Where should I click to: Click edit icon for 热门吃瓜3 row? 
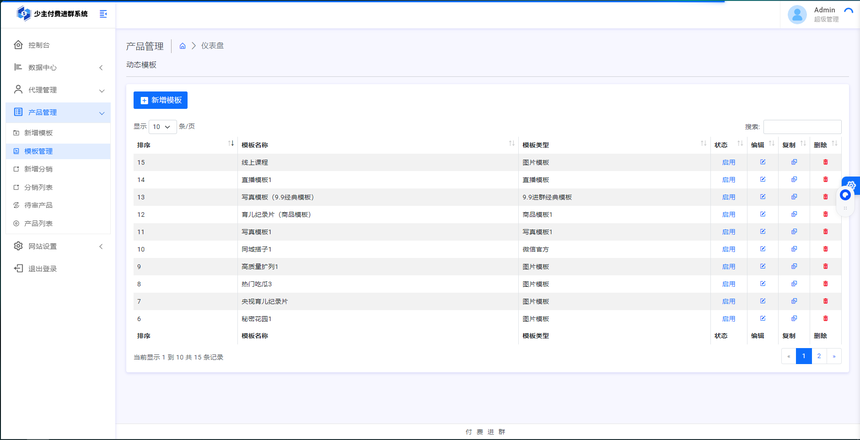762,284
